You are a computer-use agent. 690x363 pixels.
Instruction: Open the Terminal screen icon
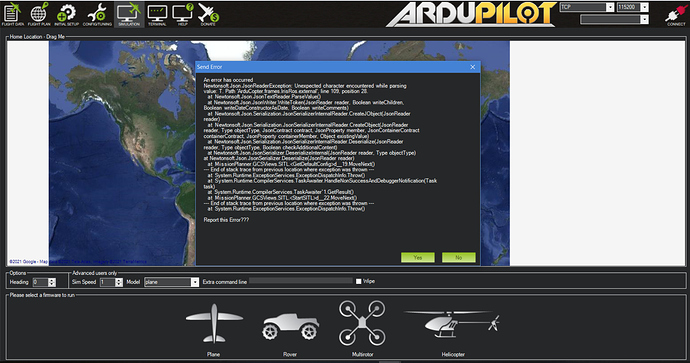[157, 14]
